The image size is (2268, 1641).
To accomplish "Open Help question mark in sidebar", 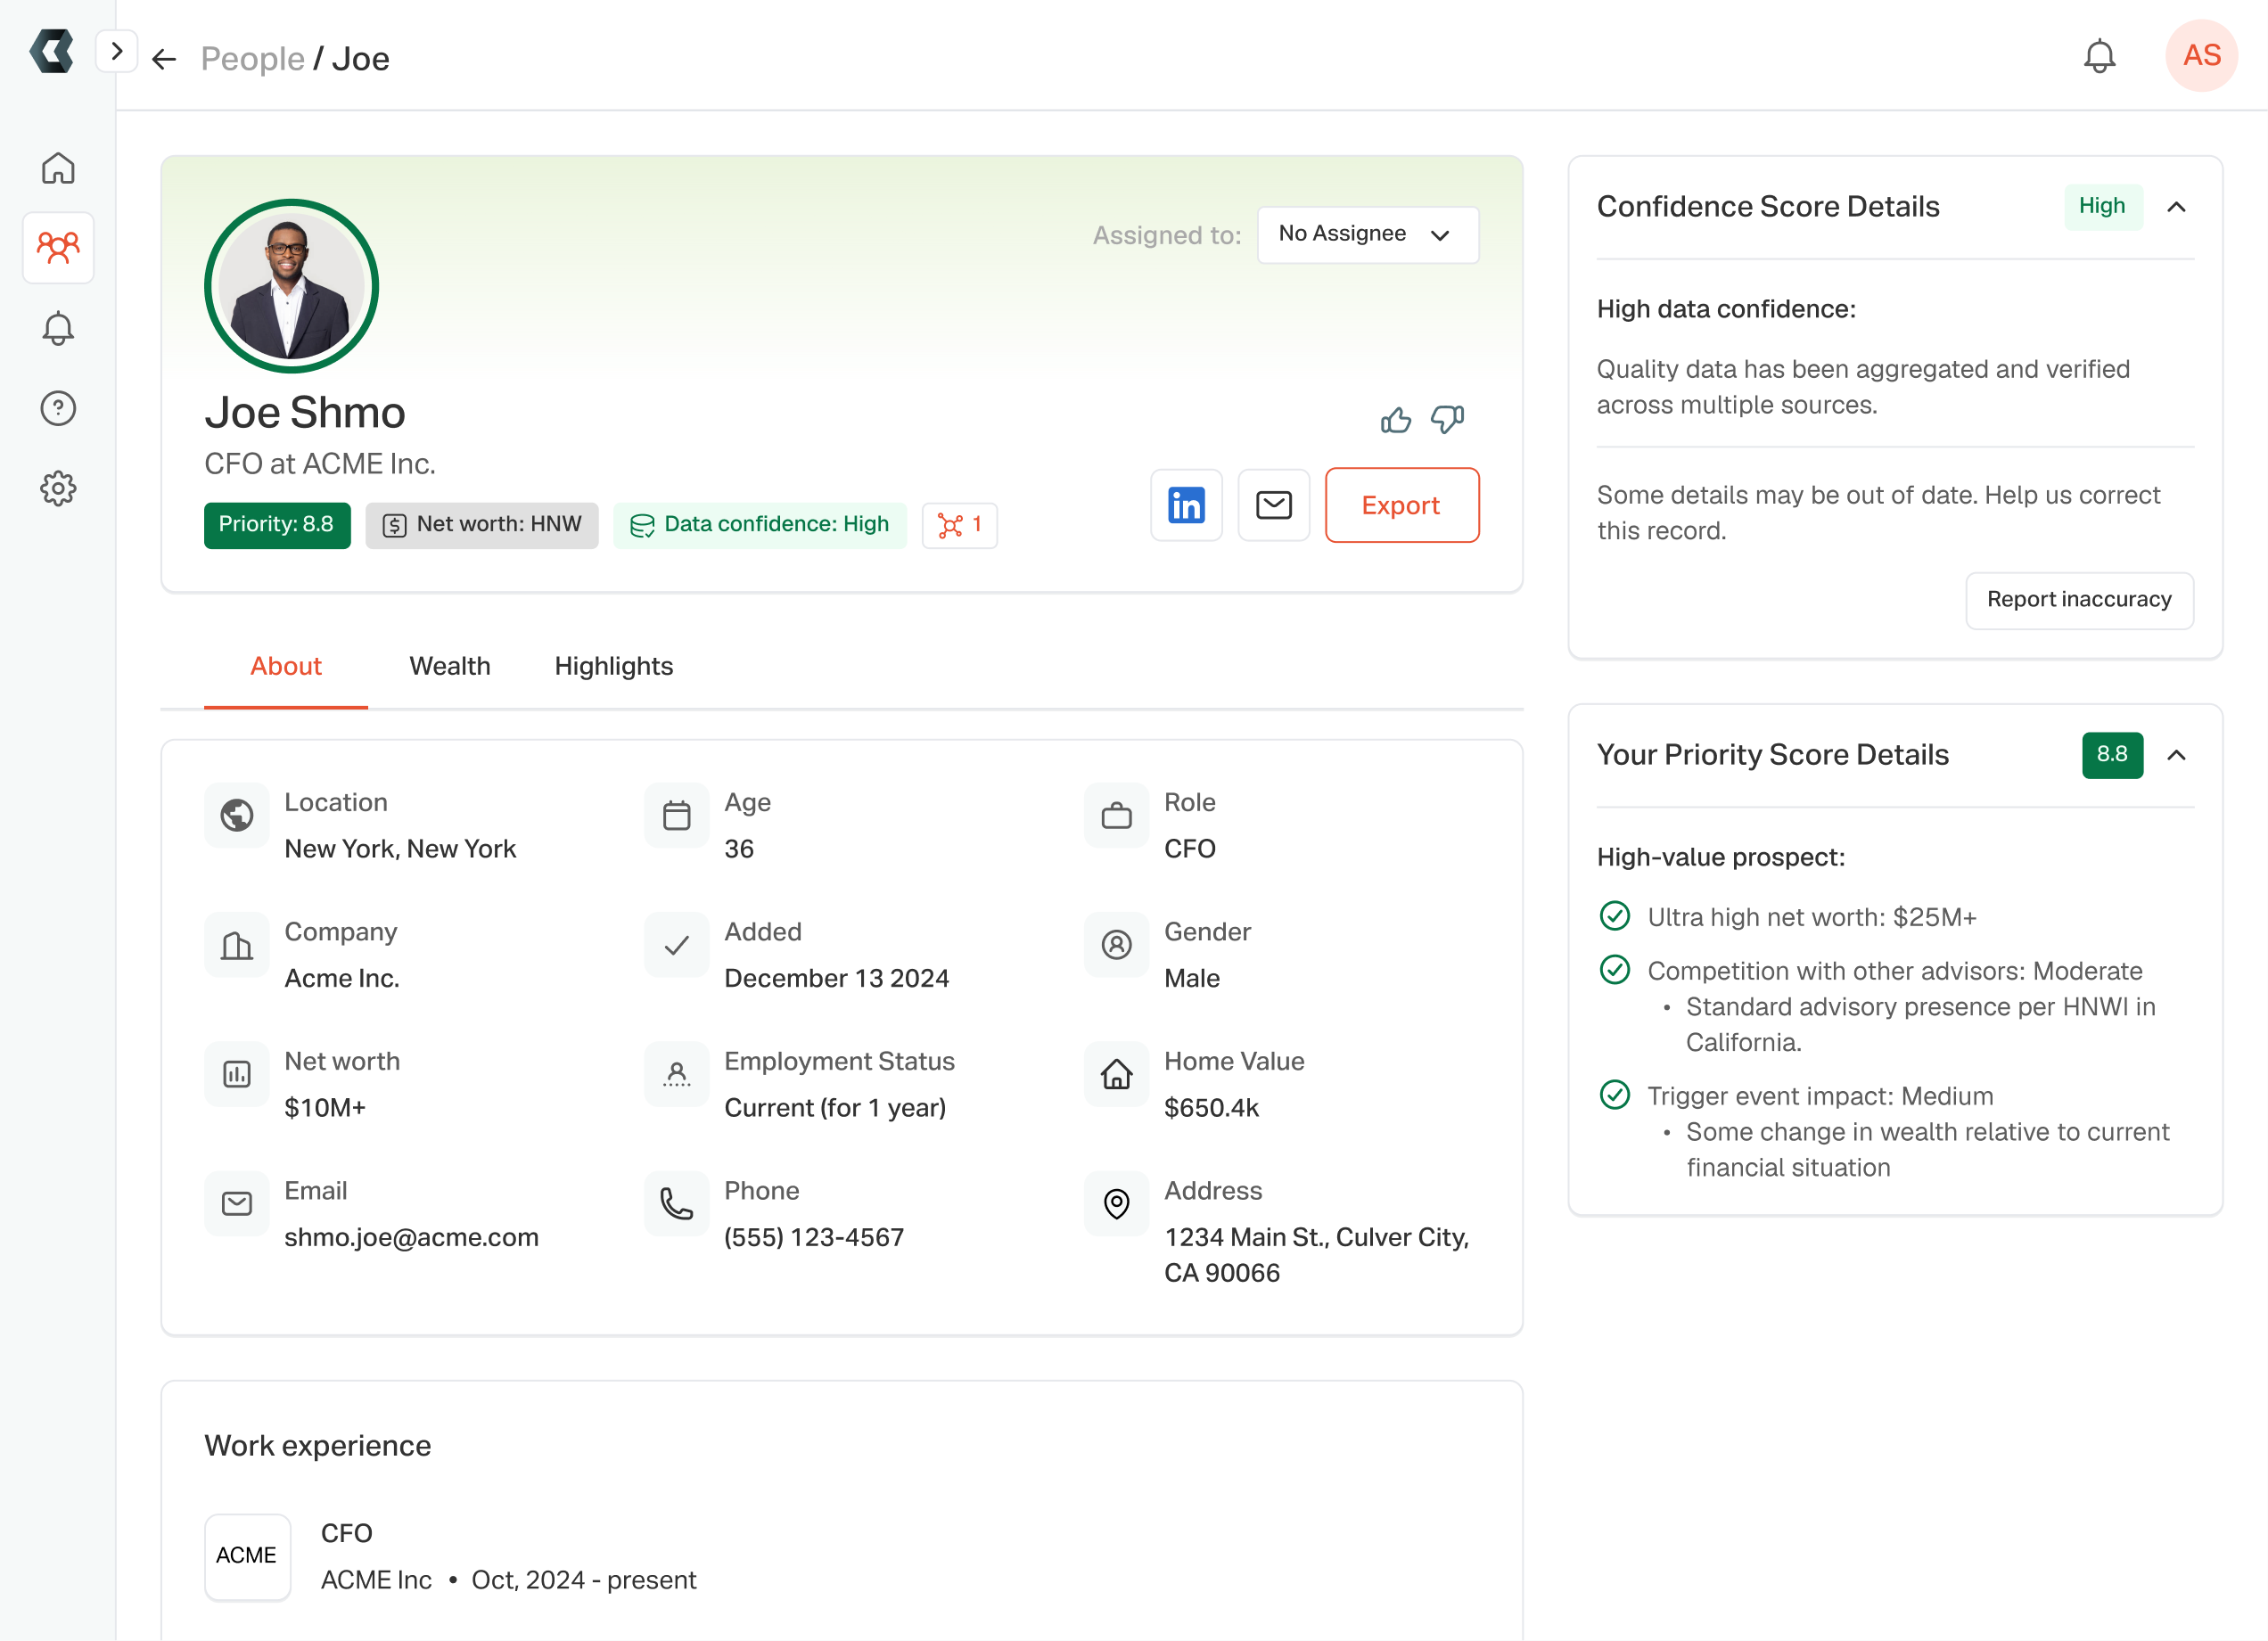I will (58, 408).
